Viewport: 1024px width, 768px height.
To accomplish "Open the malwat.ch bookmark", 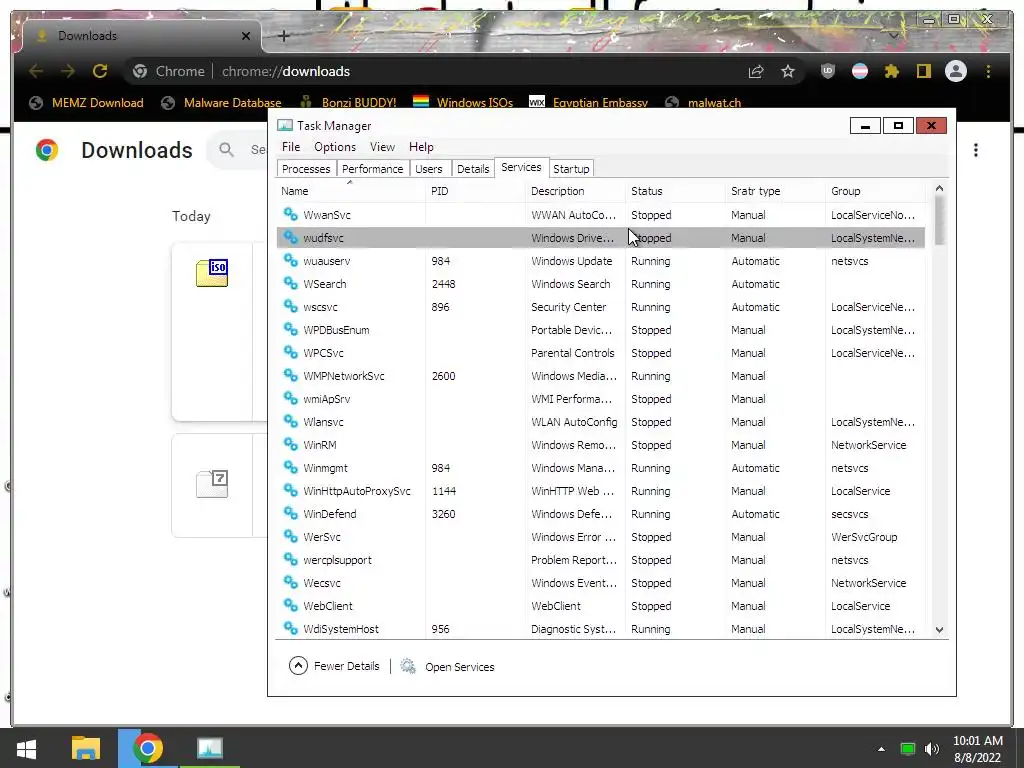I will [703, 103].
